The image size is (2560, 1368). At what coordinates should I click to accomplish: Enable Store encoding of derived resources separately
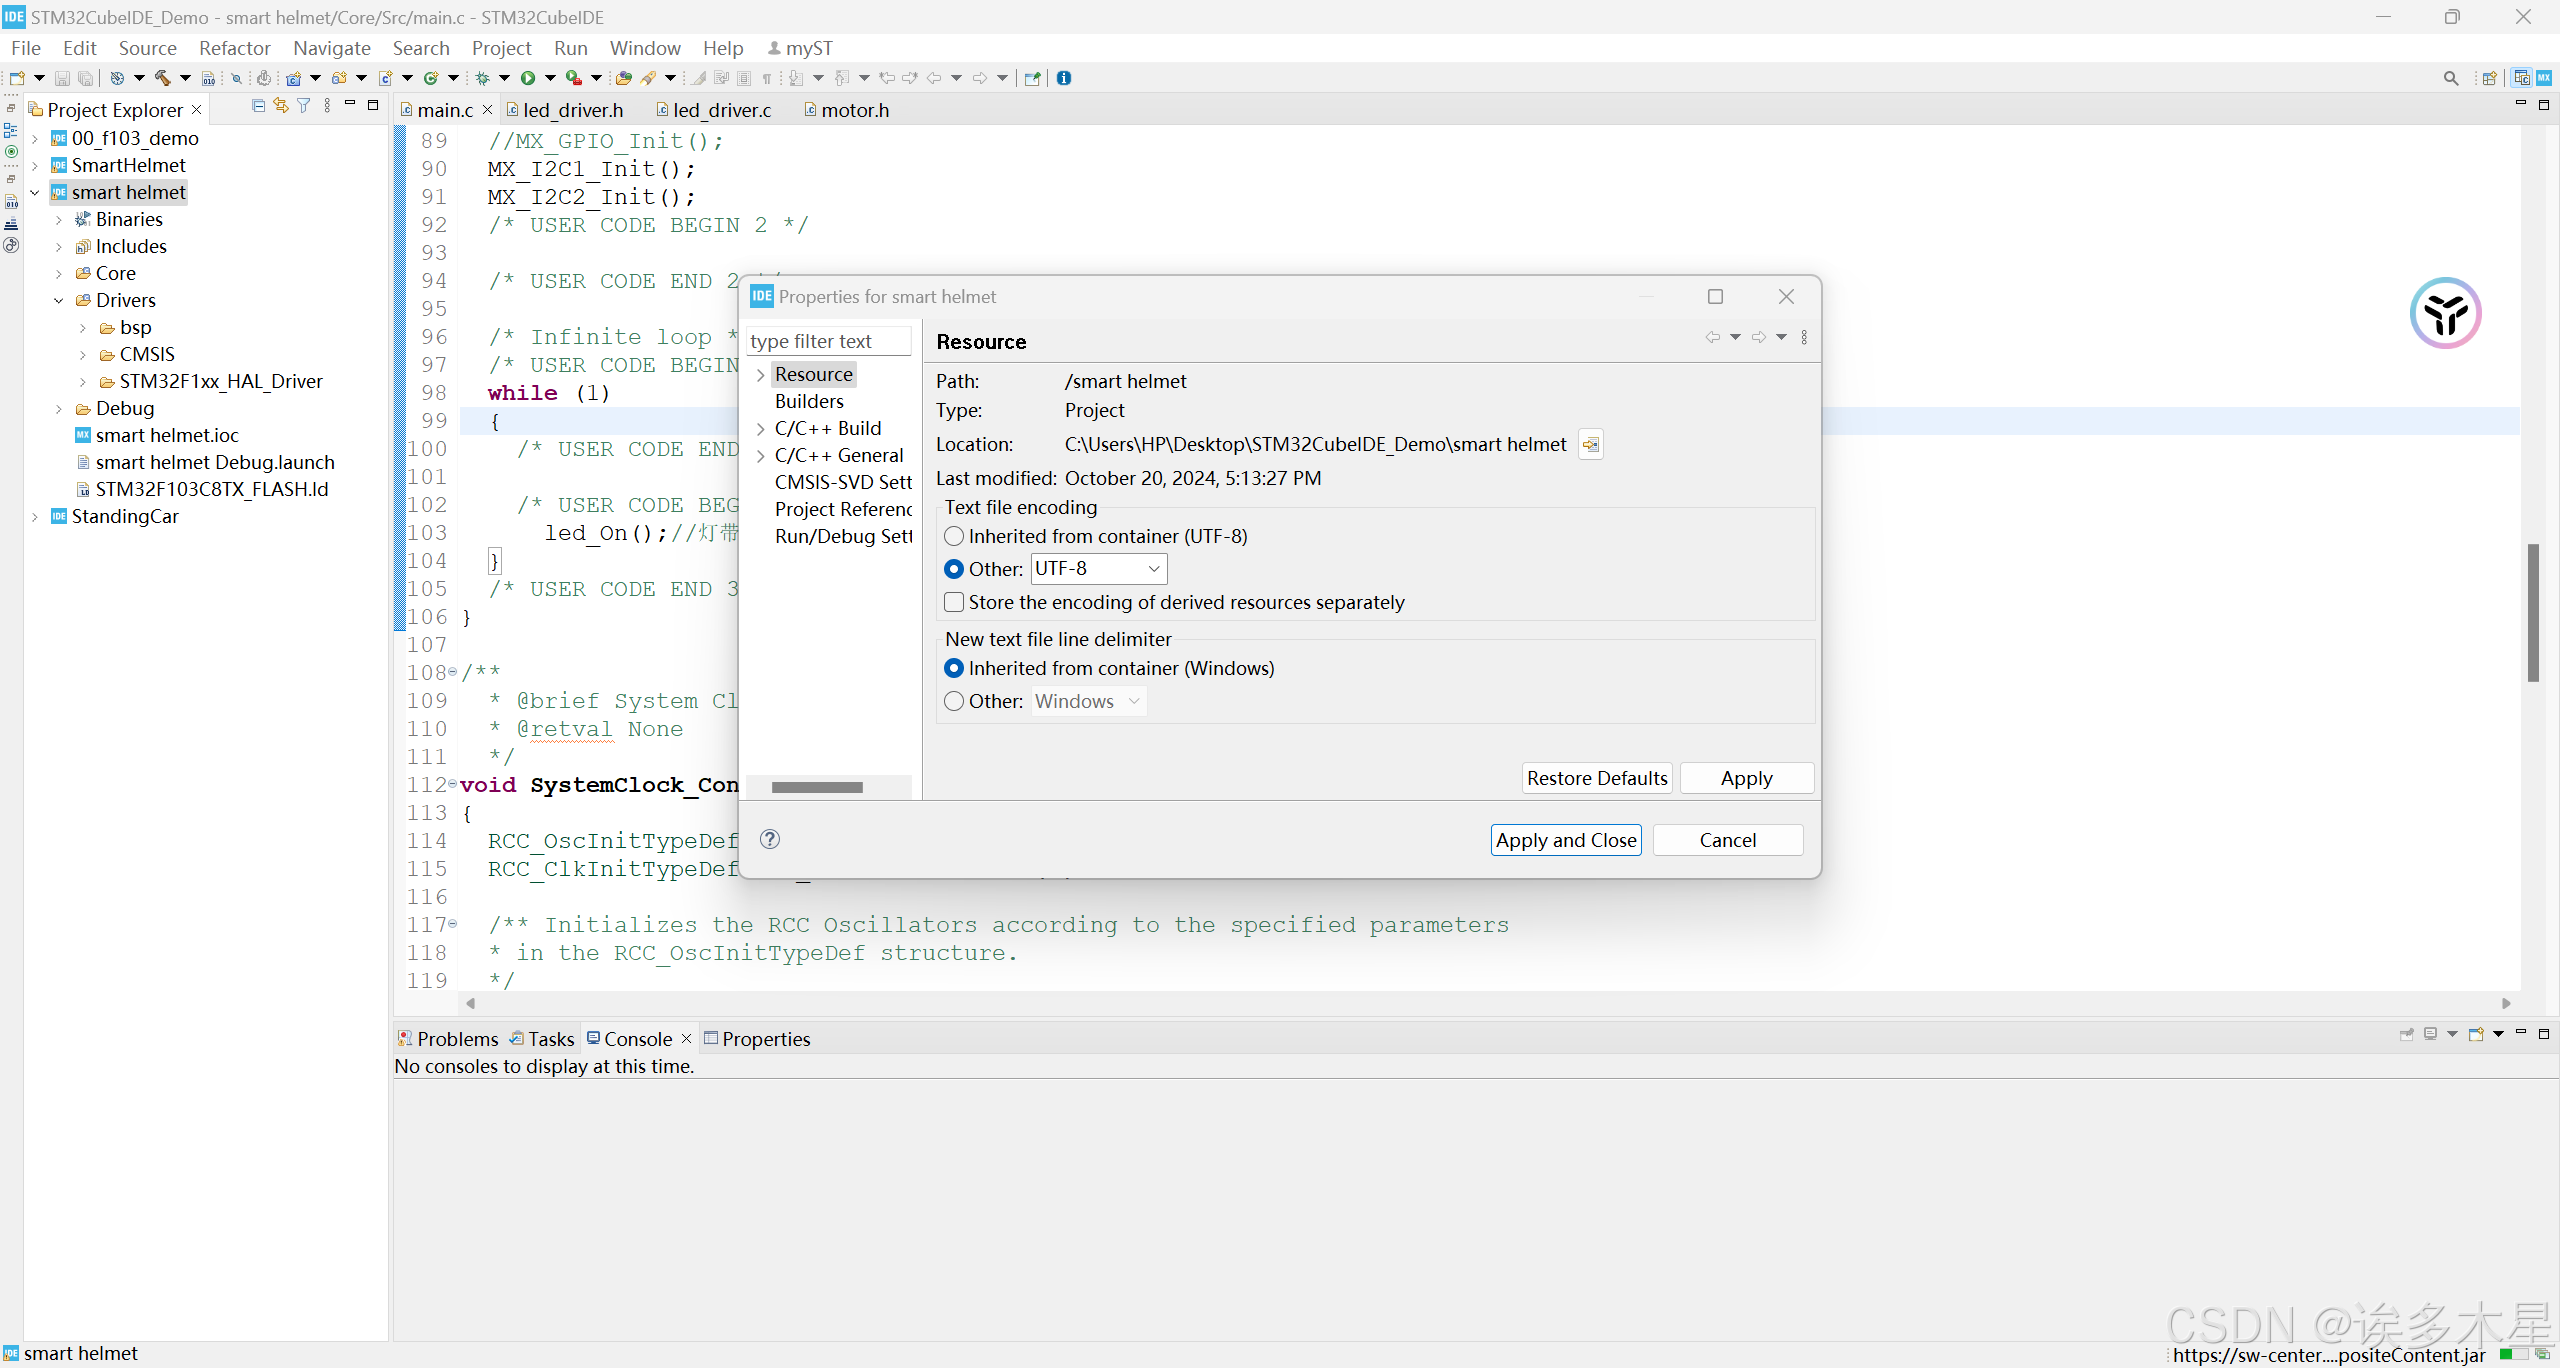tap(954, 603)
